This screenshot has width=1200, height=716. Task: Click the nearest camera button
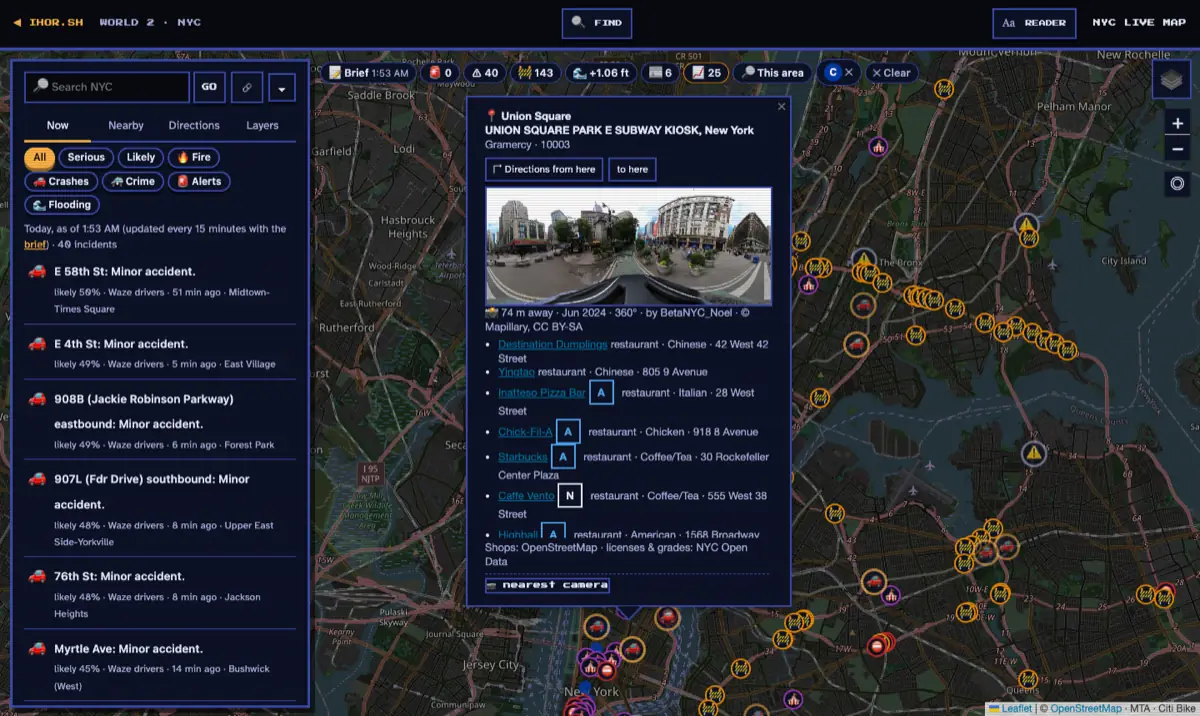pyautogui.click(x=547, y=585)
